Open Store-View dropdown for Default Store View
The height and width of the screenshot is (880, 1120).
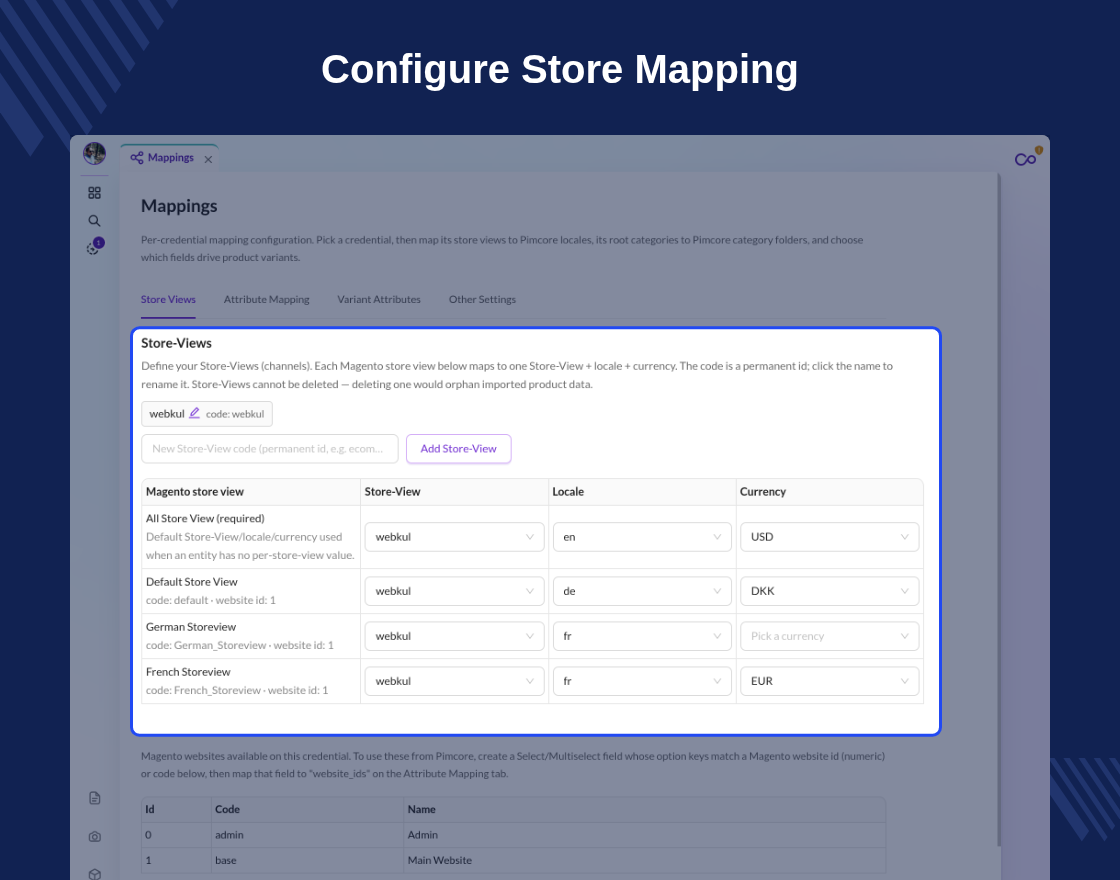[x=454, y=591]
